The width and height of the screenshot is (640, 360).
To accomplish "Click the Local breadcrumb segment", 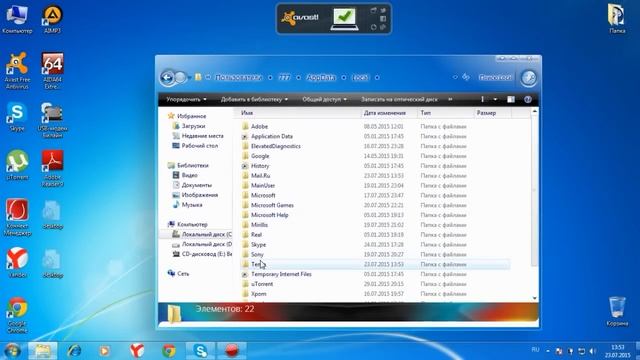I will [x=360, y=77].
